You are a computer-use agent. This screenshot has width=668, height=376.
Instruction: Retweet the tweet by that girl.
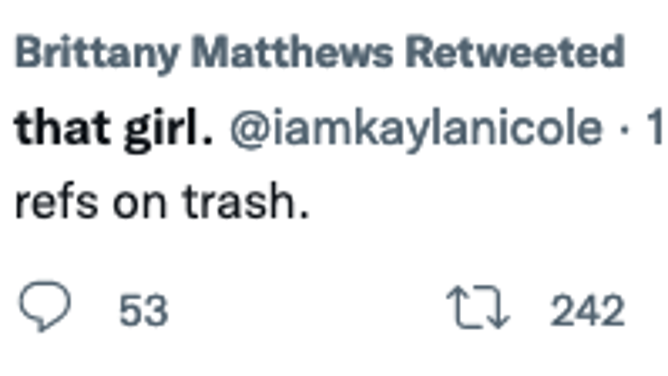(x=478, y=307)
